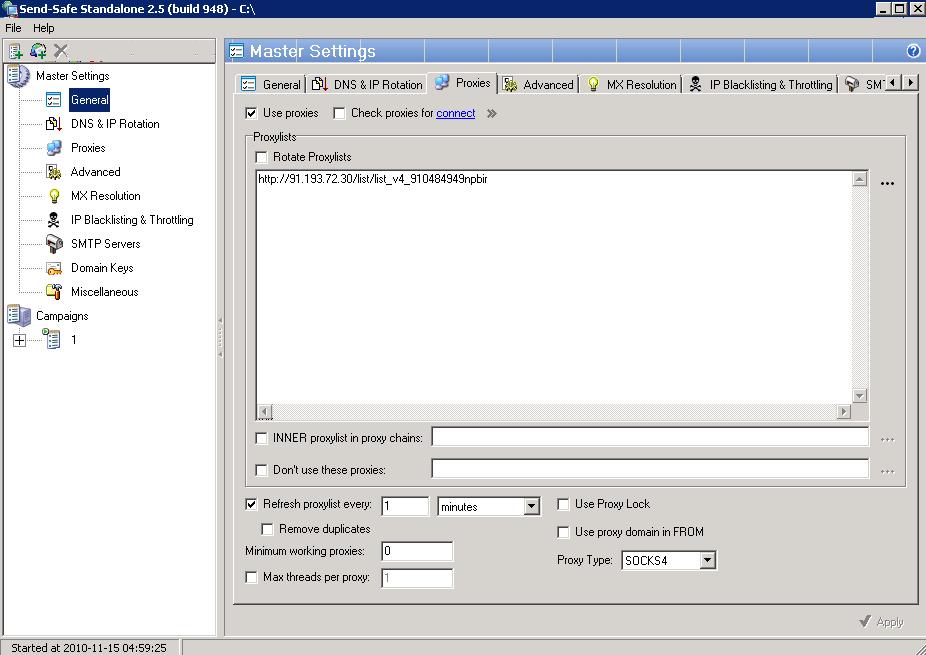
Task: Click proxylist scrollbar up arrow
Action: [860, 178]
